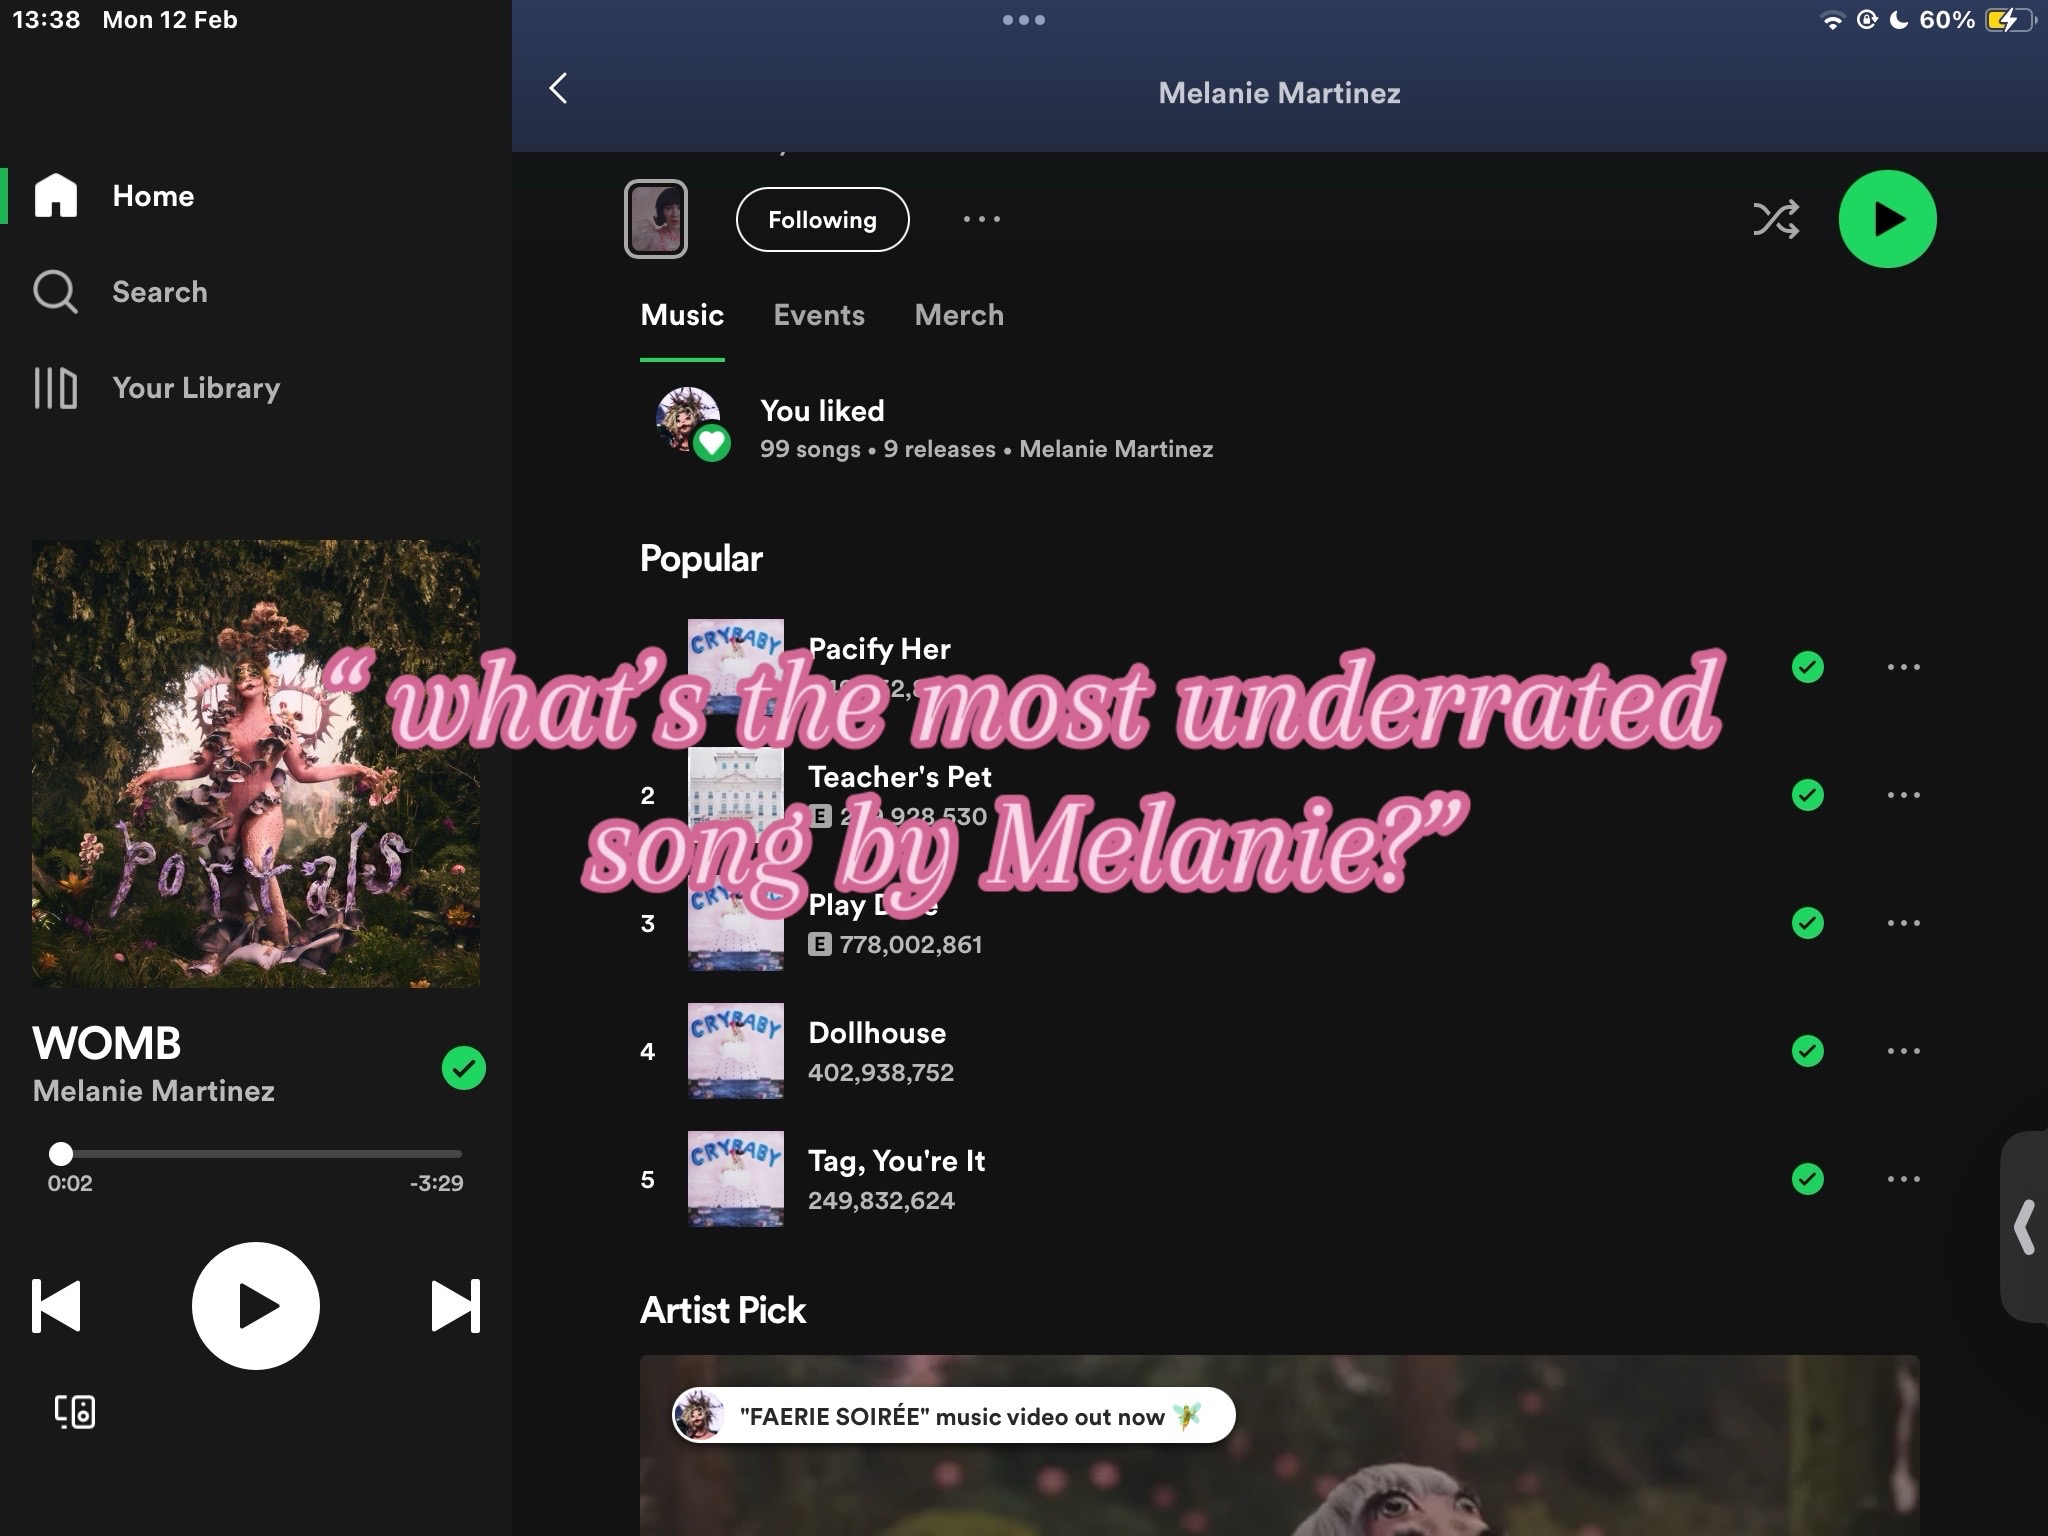Tap the remaining time -3:29 label
2048x1536 pixels.
437,1183
